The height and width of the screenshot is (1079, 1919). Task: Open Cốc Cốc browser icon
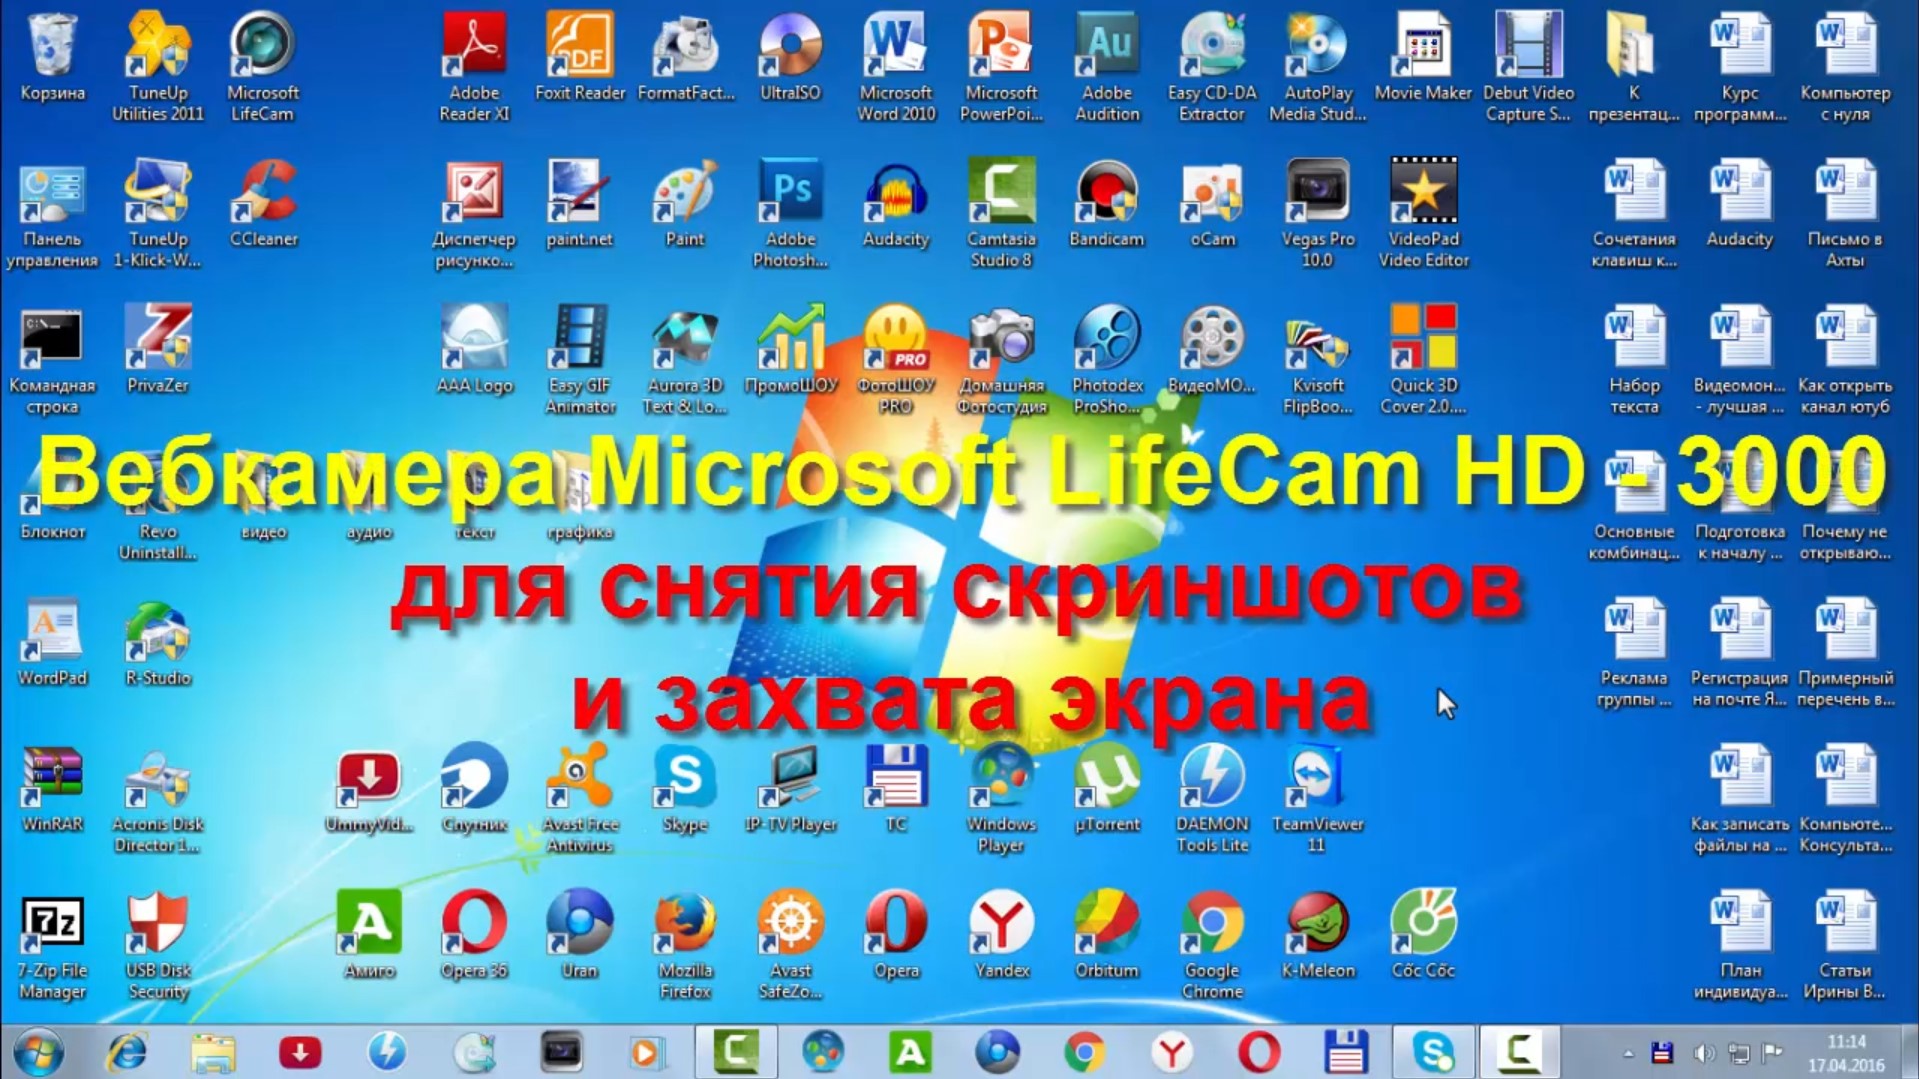pyautogui.click(x=1423, y=935)
